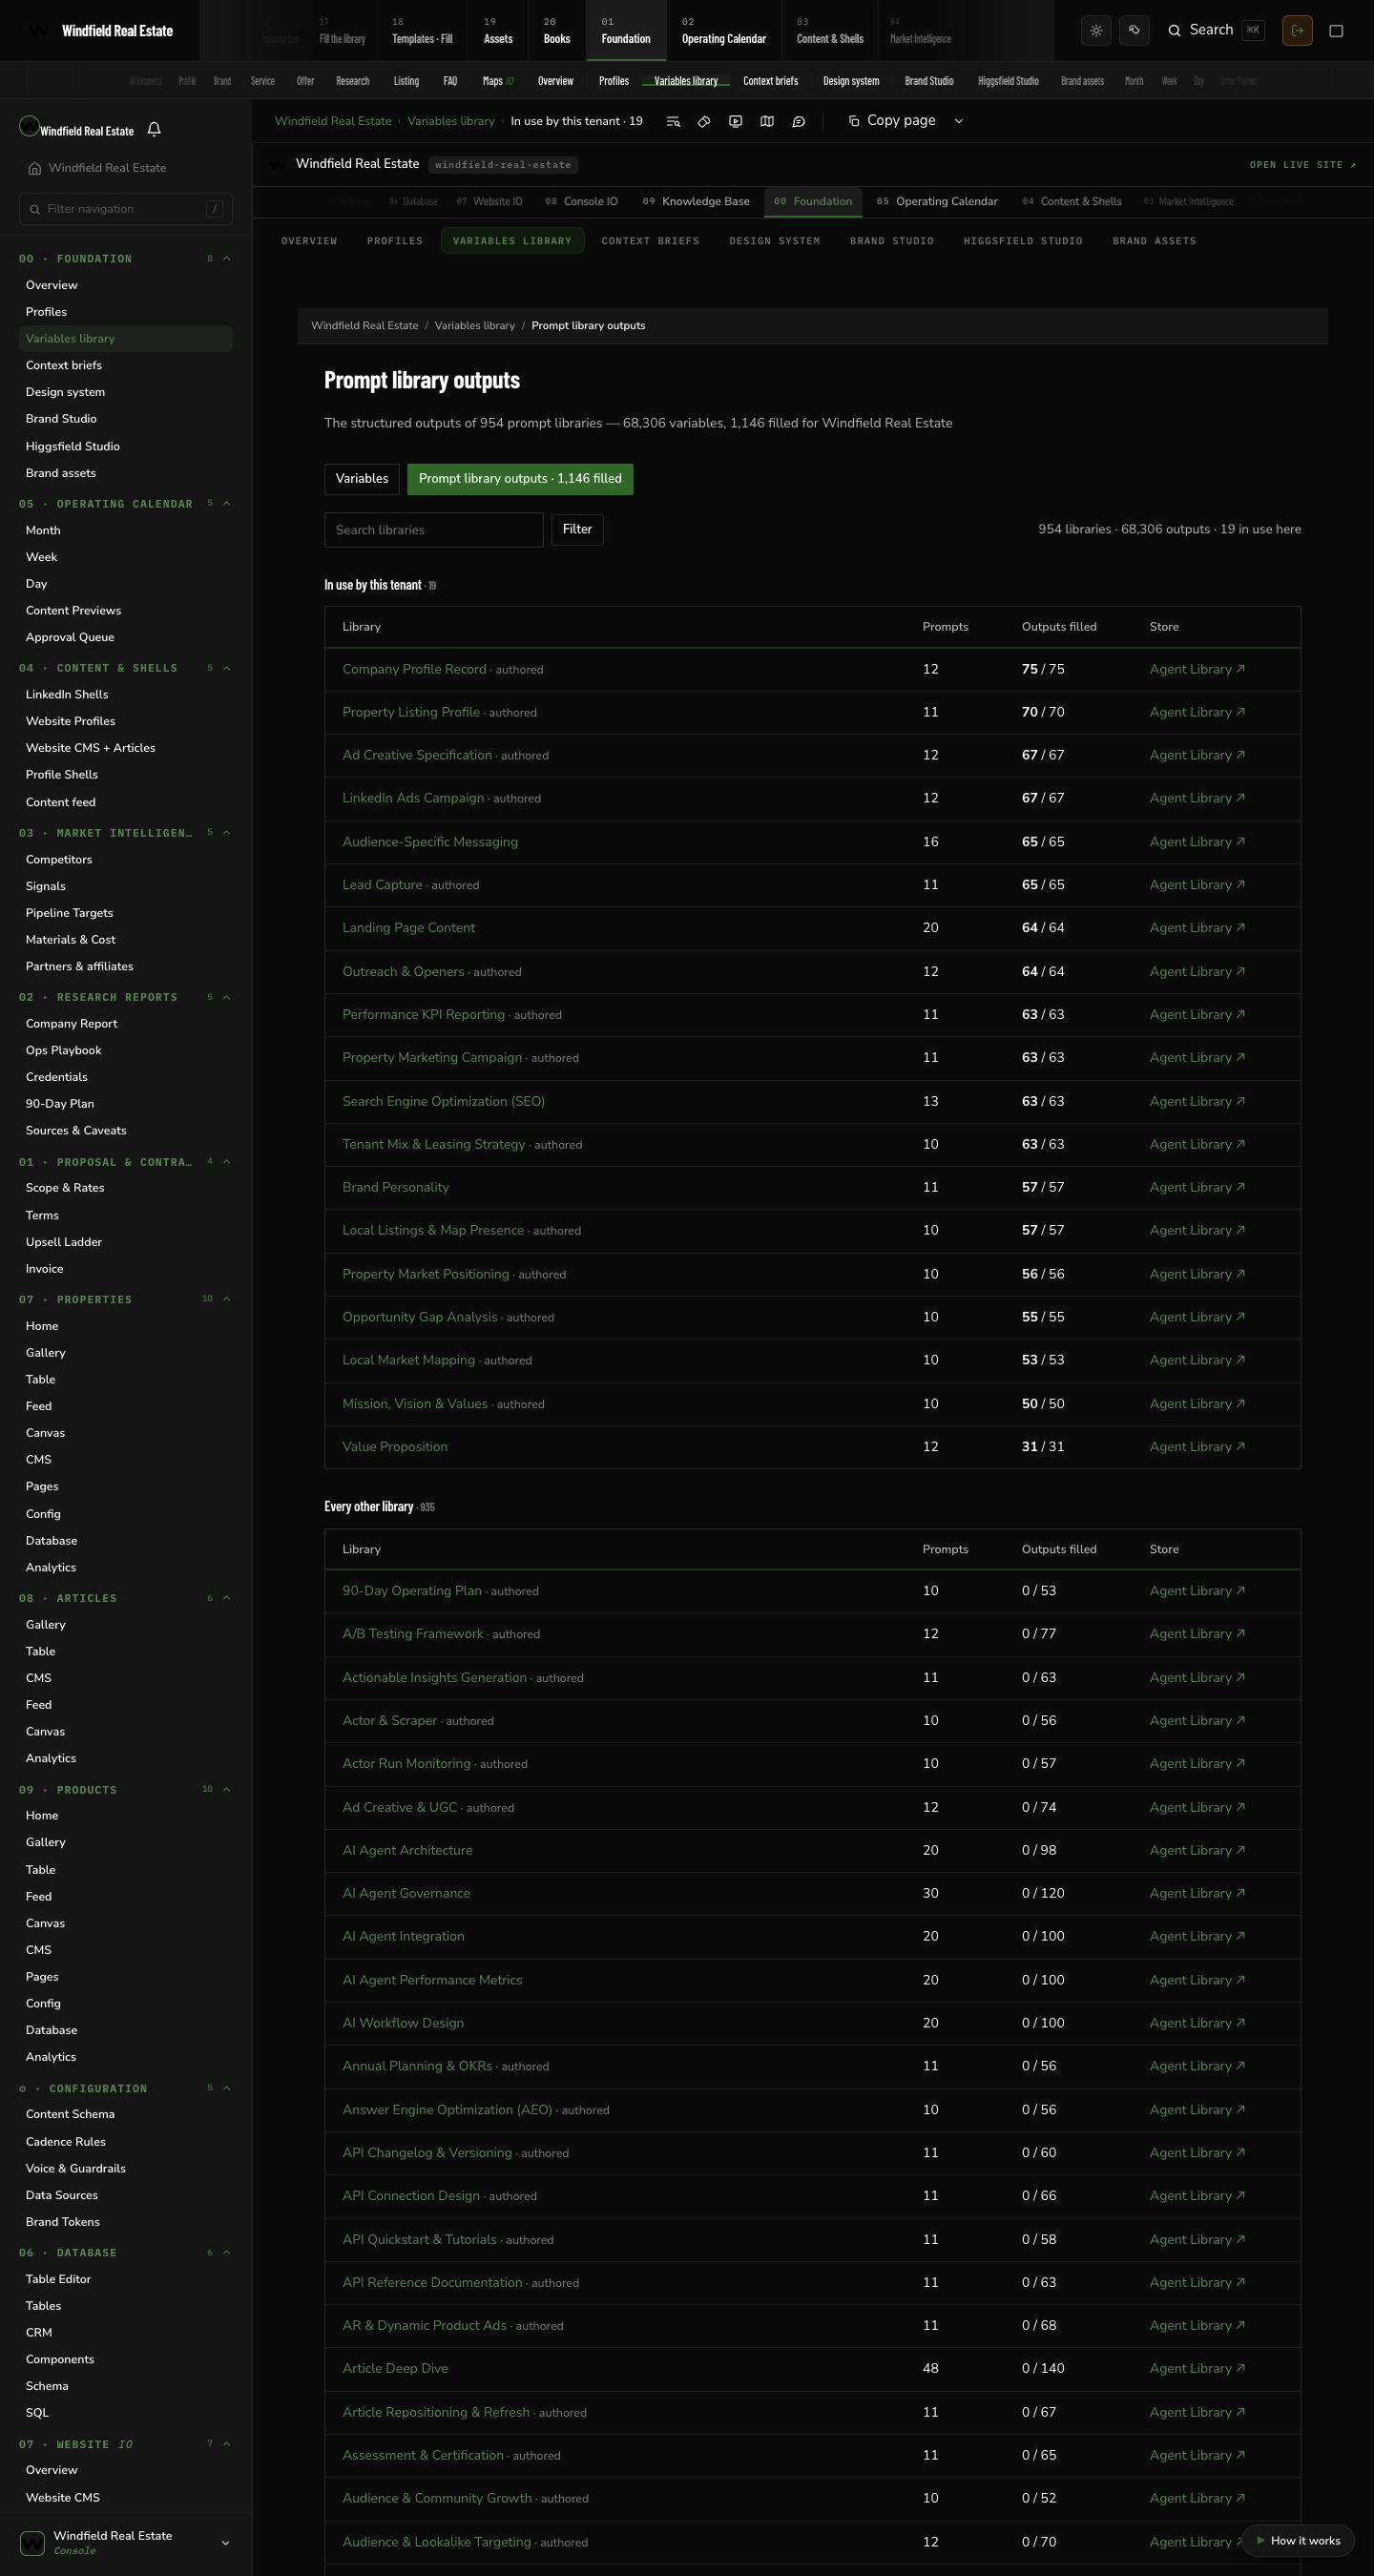The image size is (1374, 2576).
Task: Collapse the 00 Foundation sidebar section
Action: (x=227, y=259)
